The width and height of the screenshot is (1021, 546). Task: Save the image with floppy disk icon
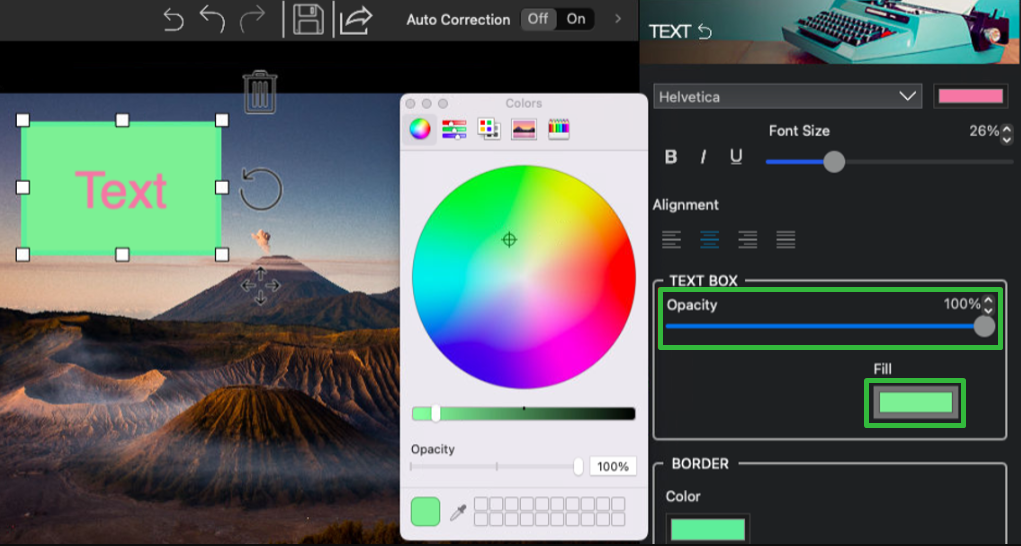(x=308, y=20)
